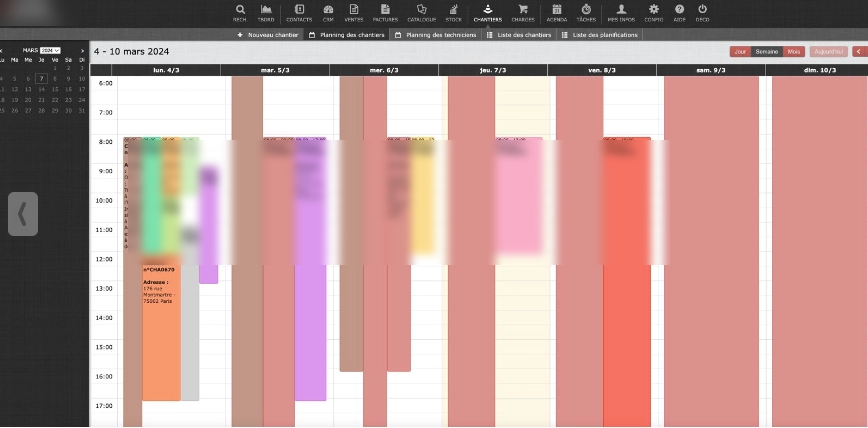
Task: Click the Aujourd'hui button
Action: pyautogui.click(x=829, y=51)
